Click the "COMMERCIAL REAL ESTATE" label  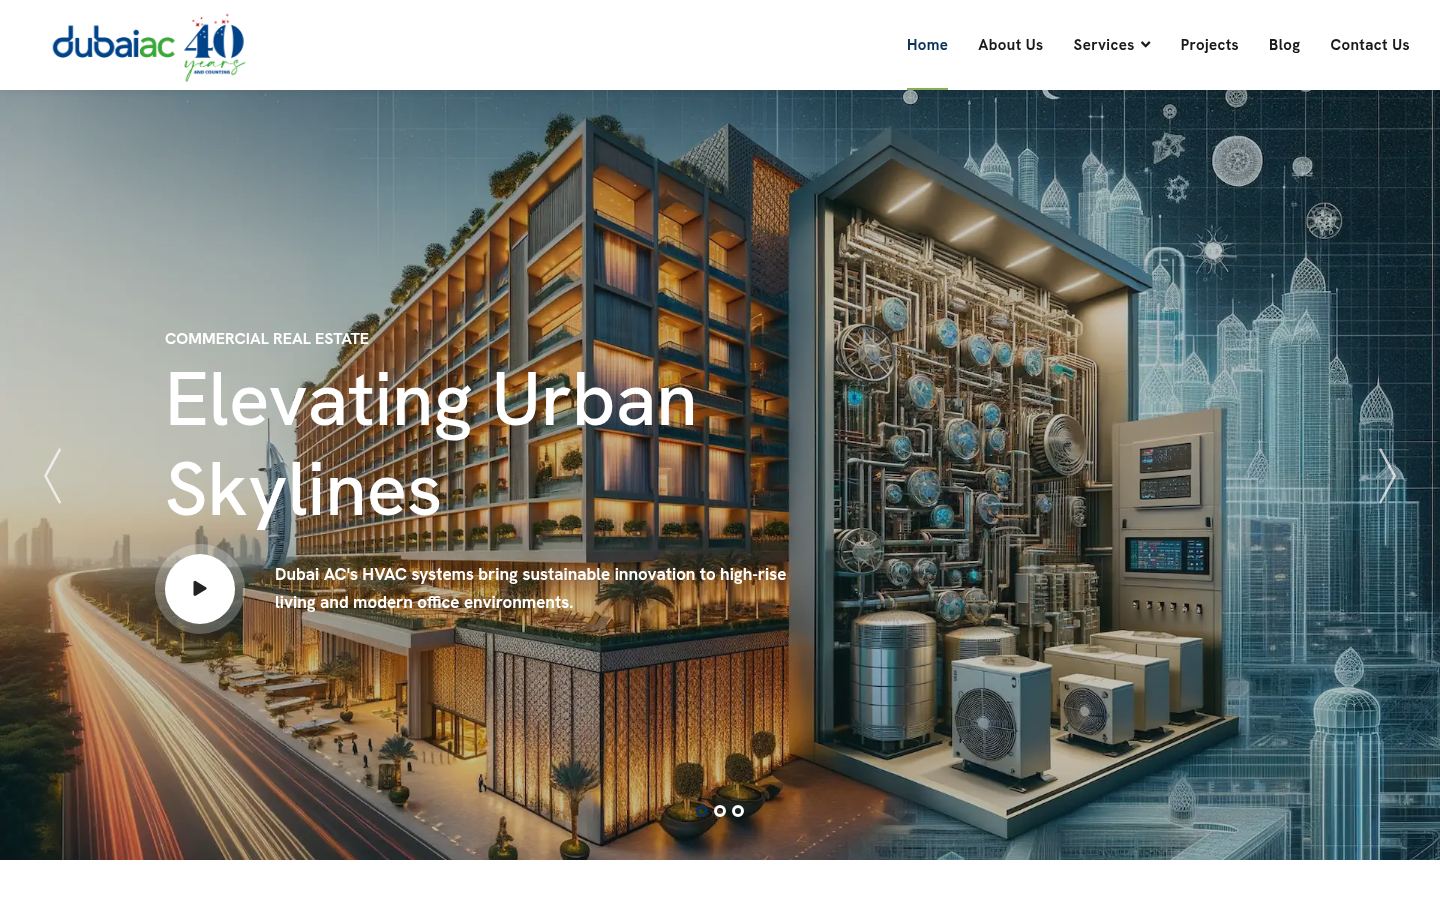[267, 339]
